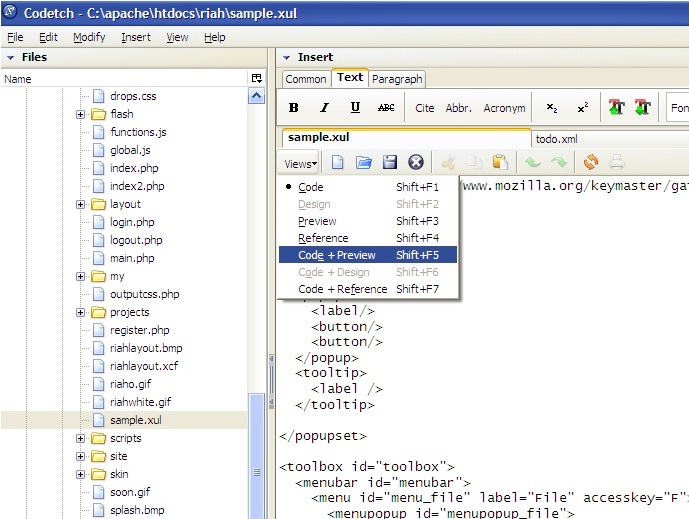Click the column picker icon beside Name
689x519 pixels.
tap(257, 79)
